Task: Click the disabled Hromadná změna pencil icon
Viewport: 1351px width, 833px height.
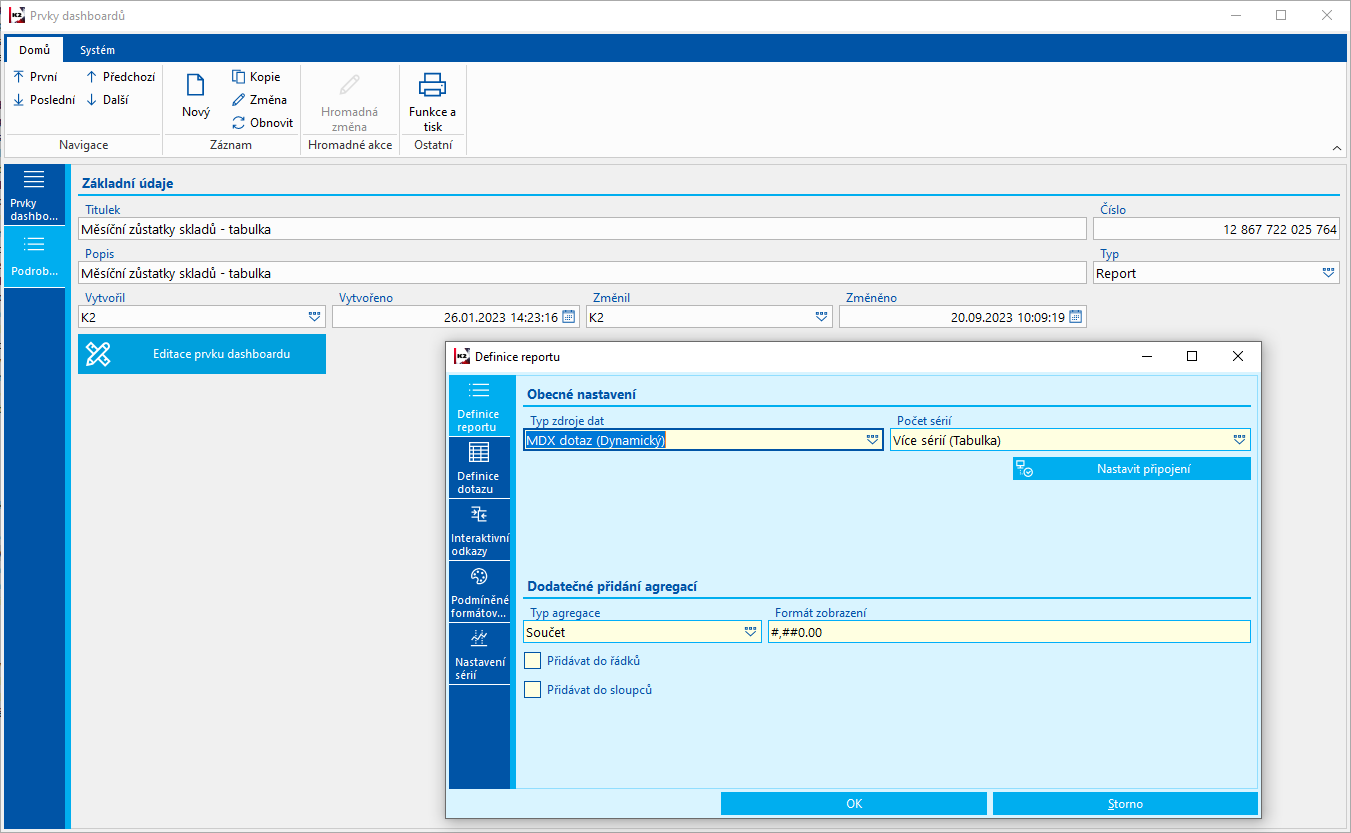Action: click(350, 84)
